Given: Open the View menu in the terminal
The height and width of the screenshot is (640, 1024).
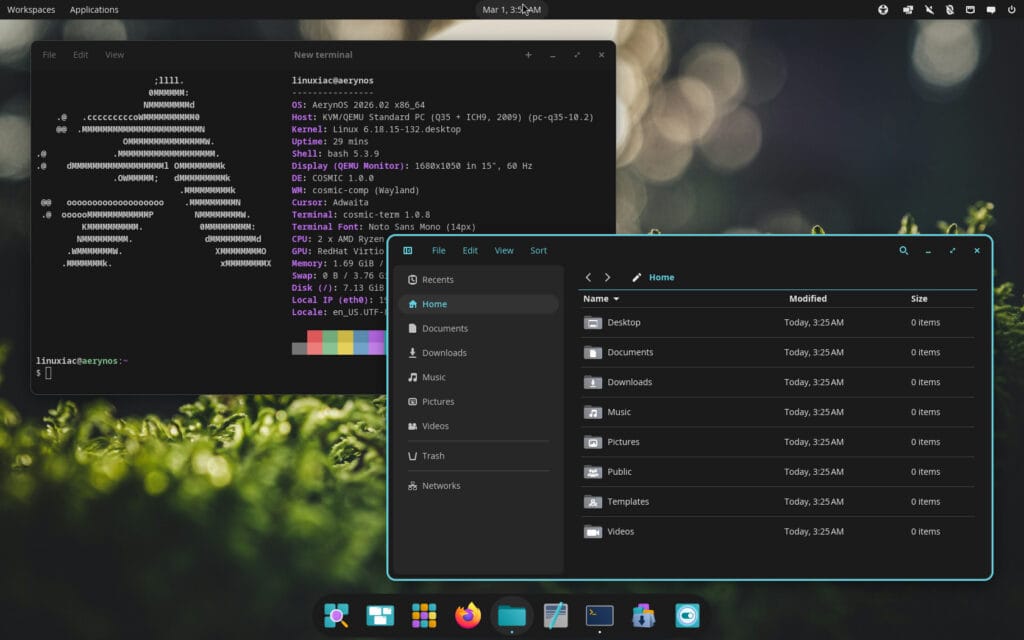Looking at the screenshot, I should coord(114,54).
